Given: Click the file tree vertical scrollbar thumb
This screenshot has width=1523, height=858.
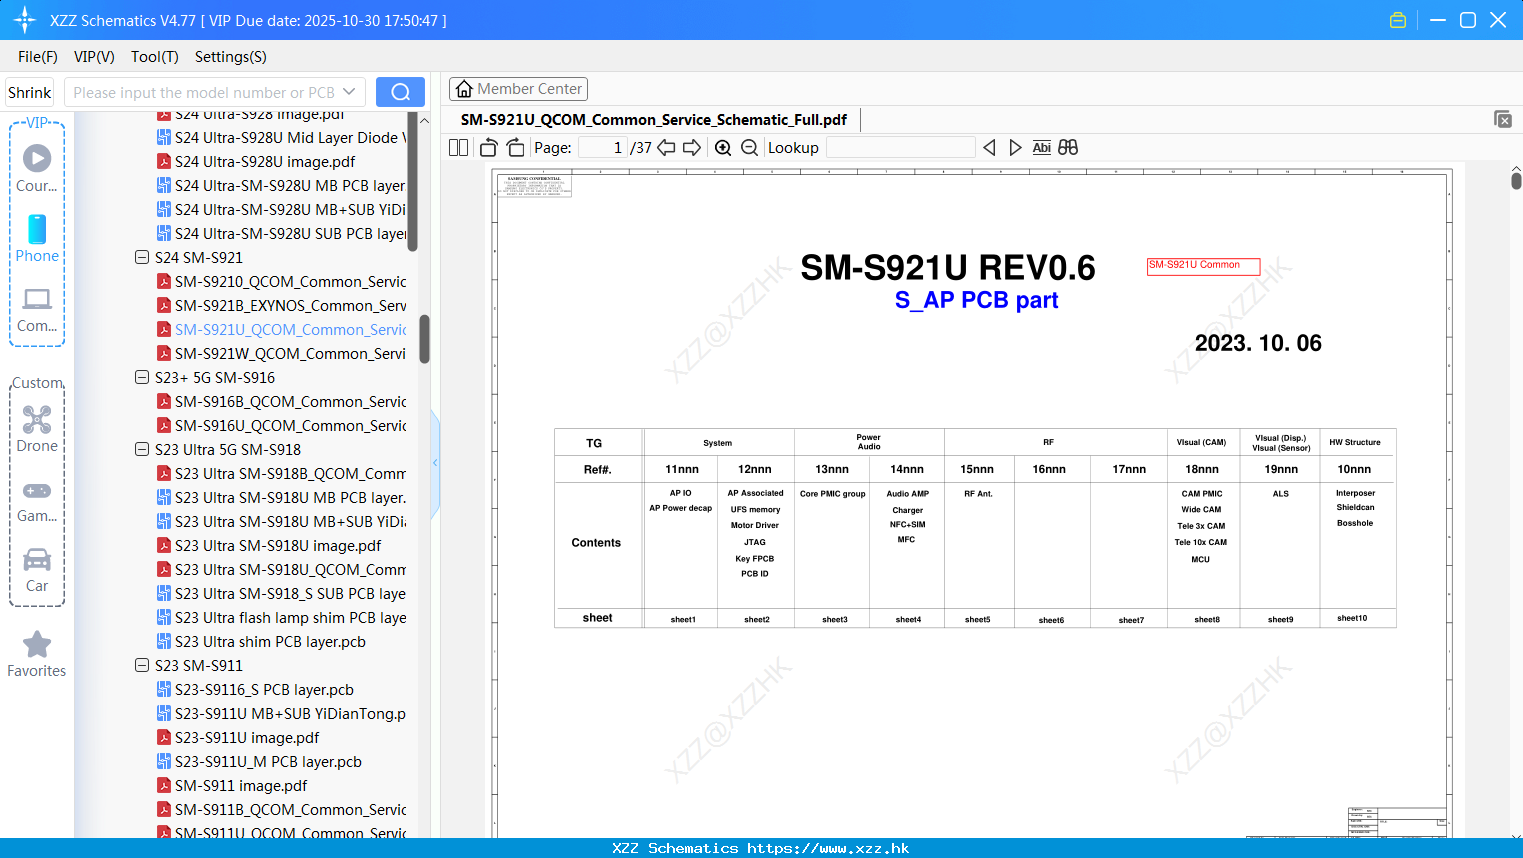Looking at the screenshot, I should coord(424,339).
